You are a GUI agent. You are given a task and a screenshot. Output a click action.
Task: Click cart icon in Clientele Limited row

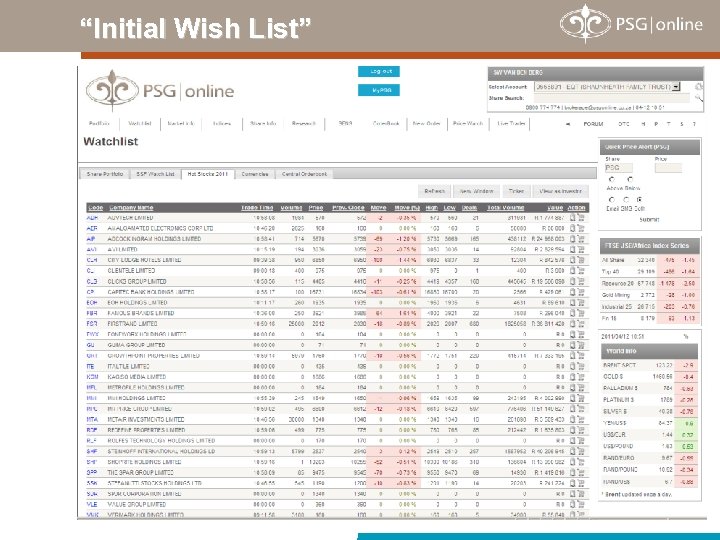coord(581,270)
